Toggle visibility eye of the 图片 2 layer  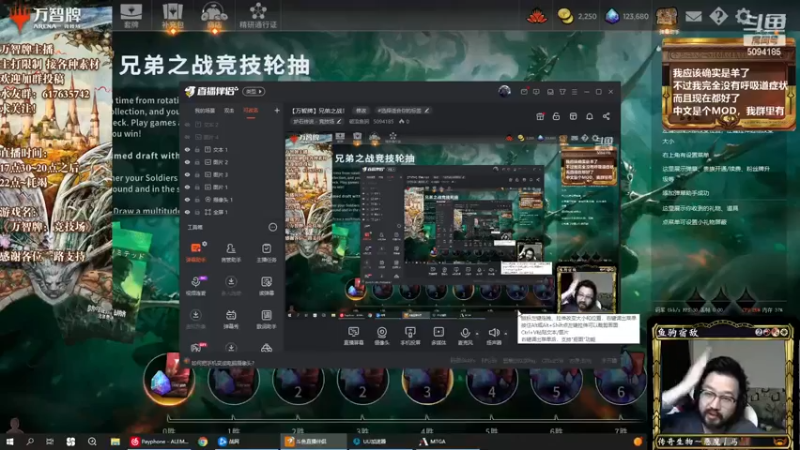coord(187,162)
